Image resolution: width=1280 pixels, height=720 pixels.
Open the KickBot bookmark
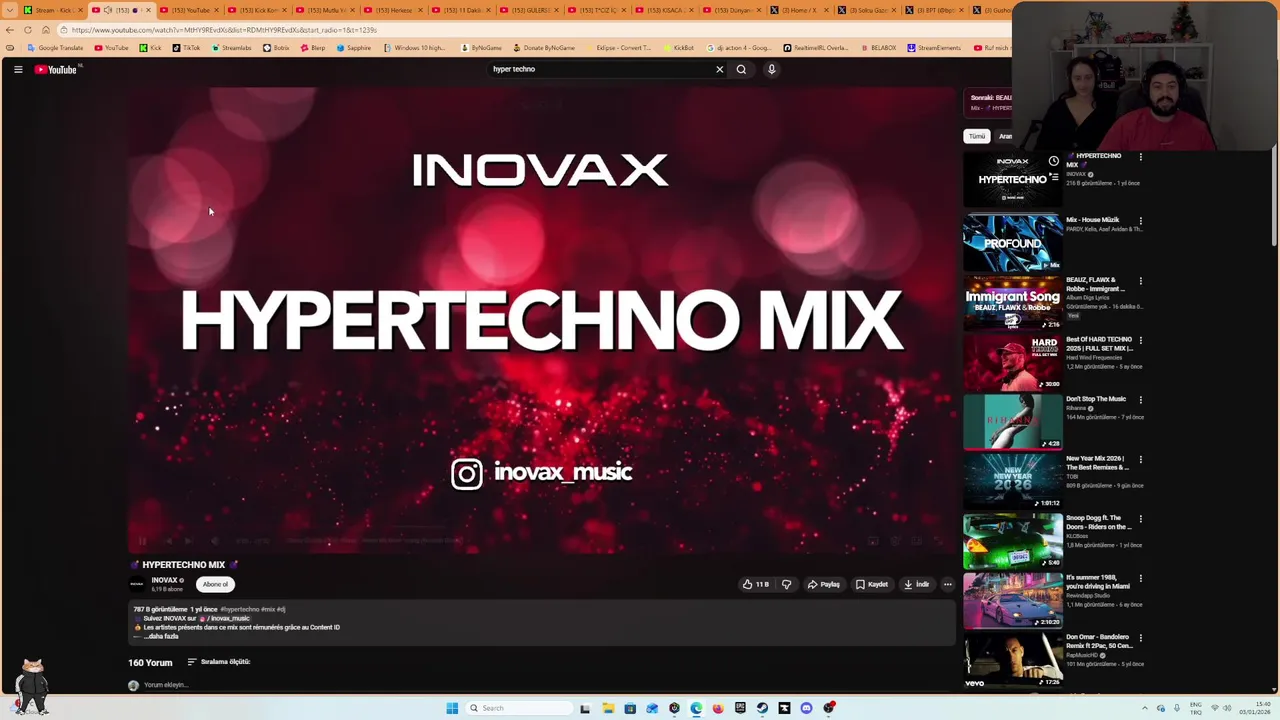[678, 48]
